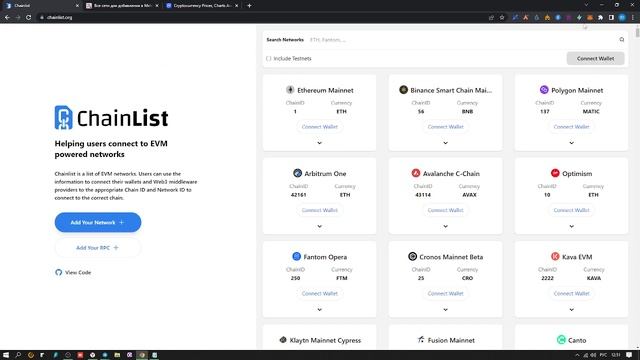Click the Canto logo icon
This screenshot has height=360, width=640.
click(561, 340)
